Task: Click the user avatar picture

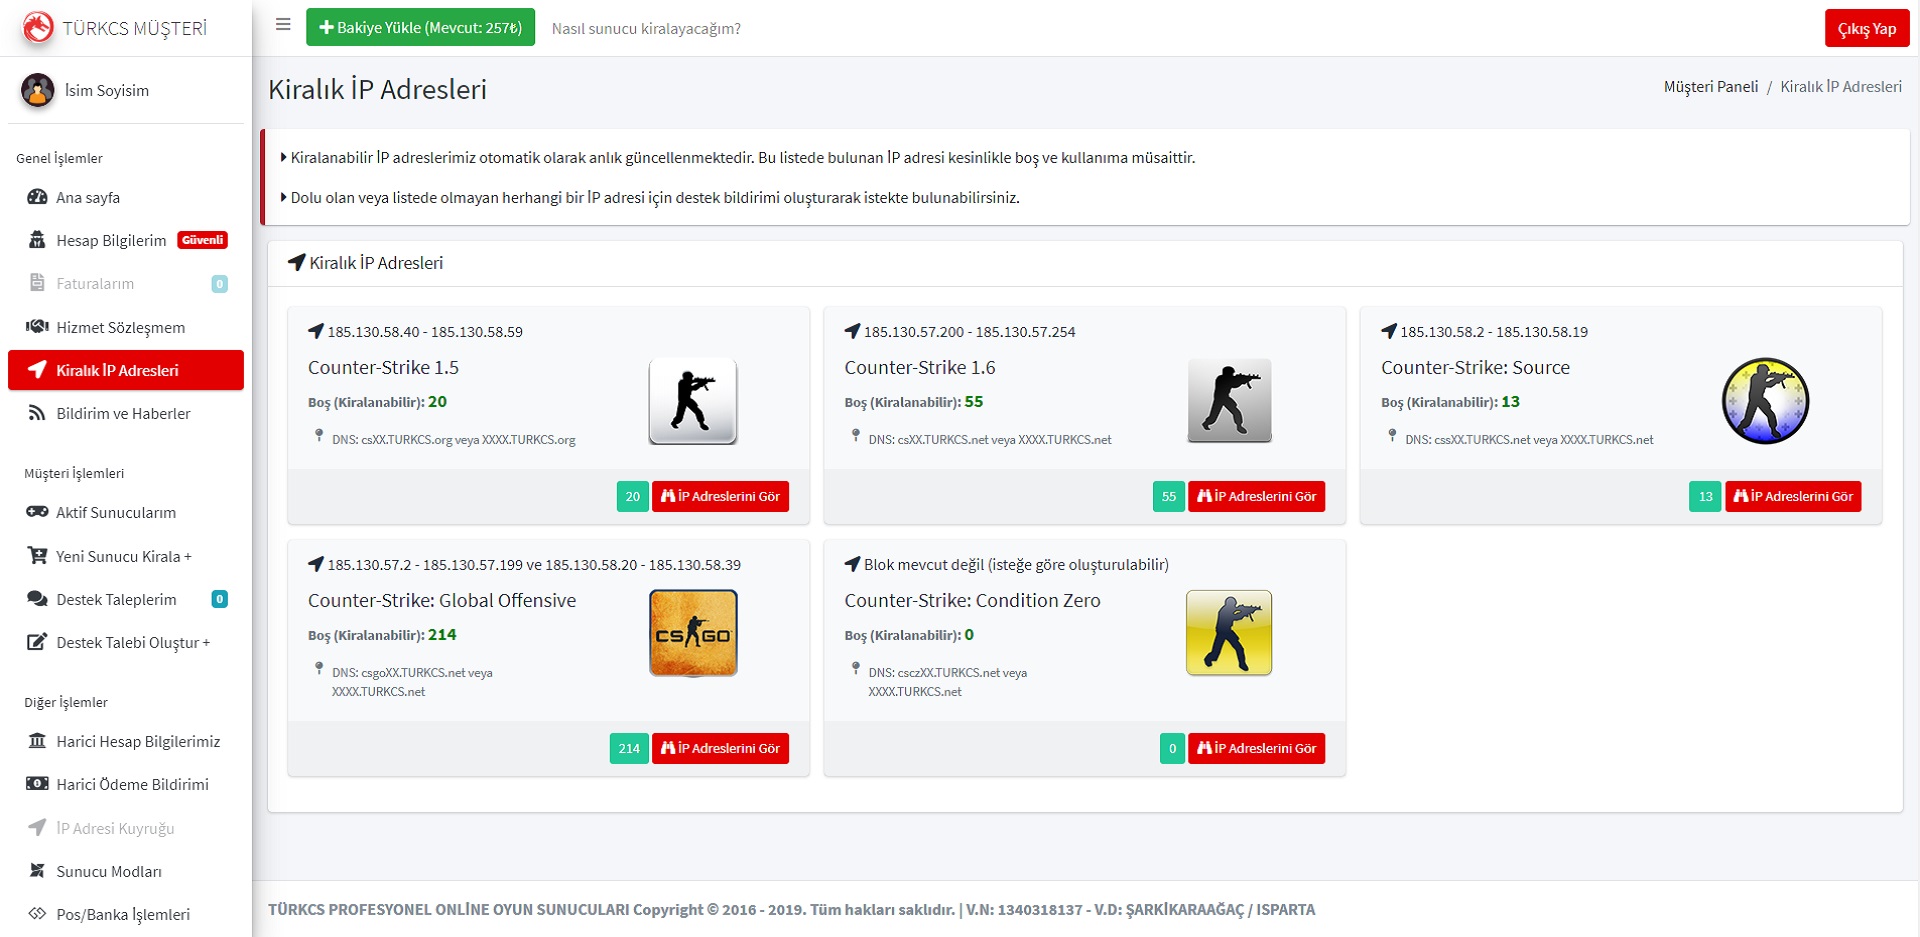Action: coord(38,90)
